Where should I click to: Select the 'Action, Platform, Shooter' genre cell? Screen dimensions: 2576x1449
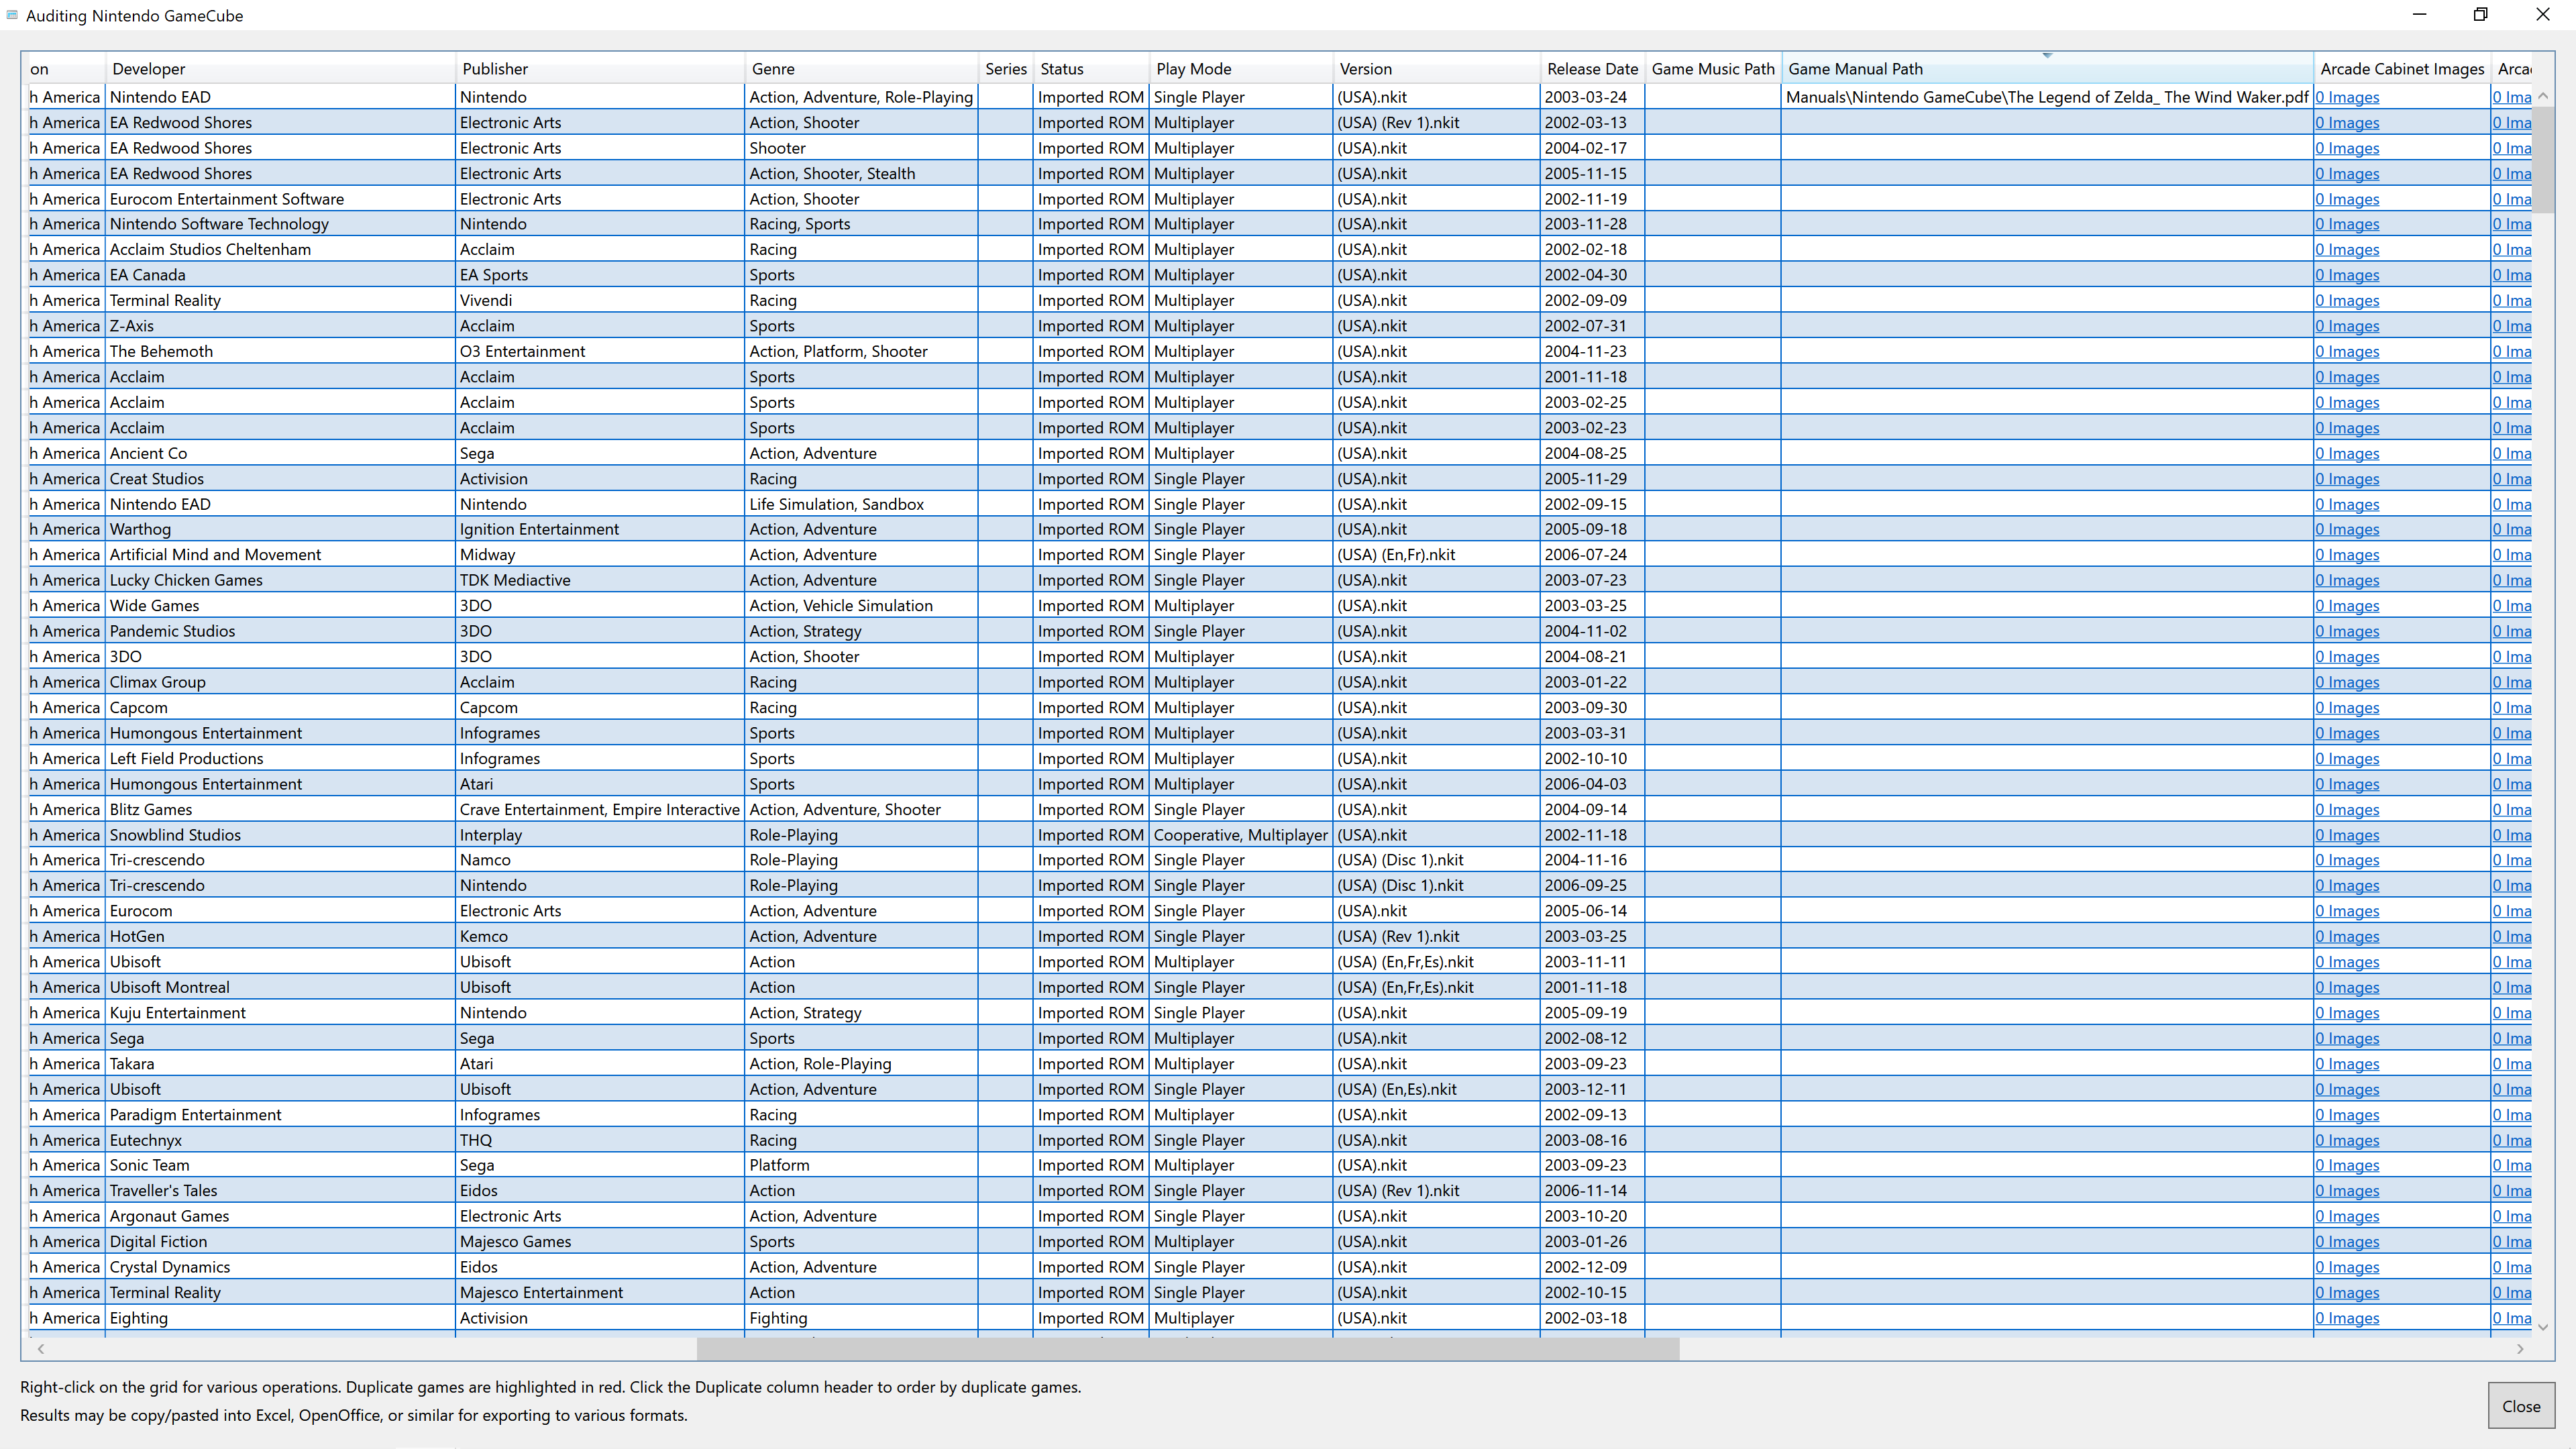click(x=861, y=351)
